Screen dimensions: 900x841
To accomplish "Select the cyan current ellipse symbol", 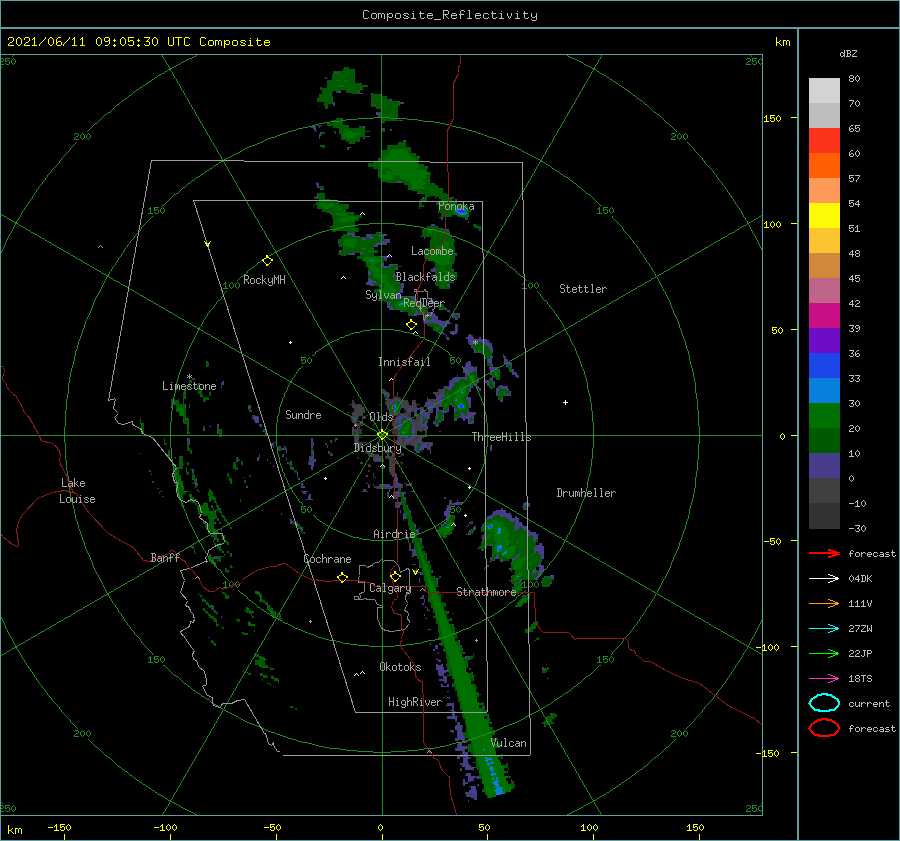I will (x=824, y=703).
